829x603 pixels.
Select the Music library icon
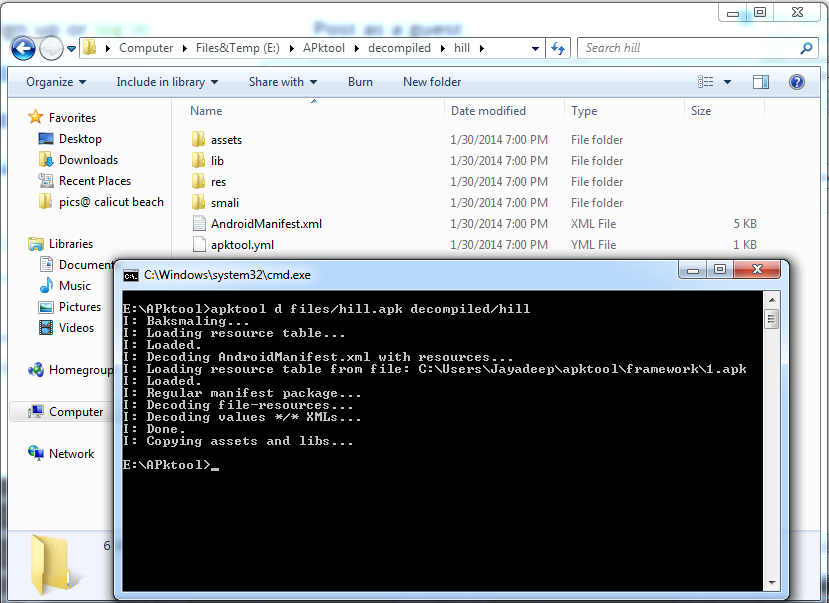tap(47, 285)
